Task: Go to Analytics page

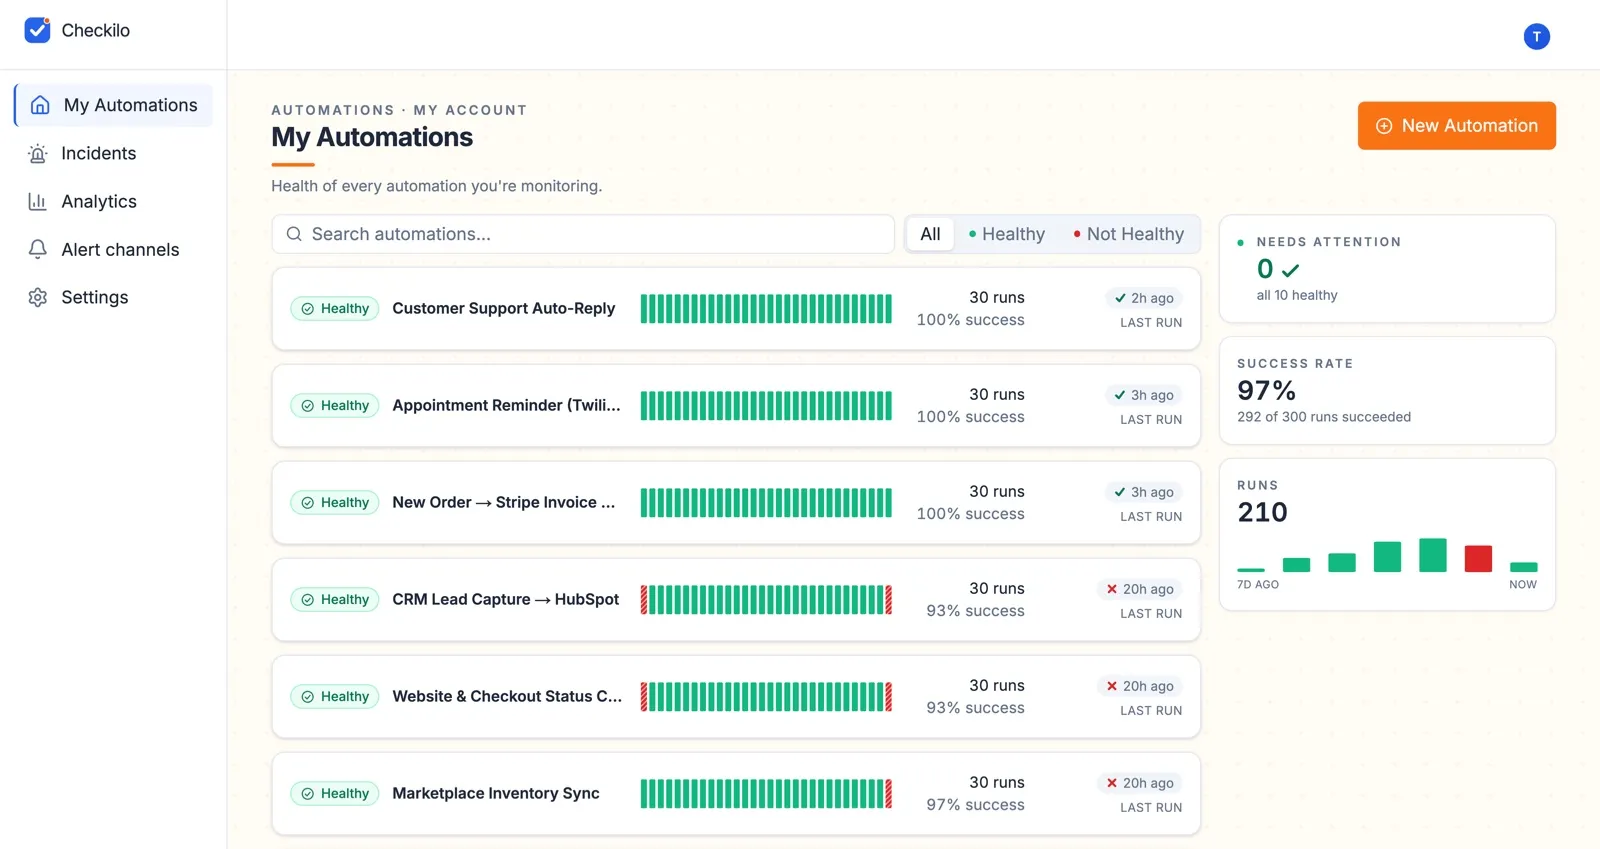Action: pyautogui.click(x=113, y=201)
